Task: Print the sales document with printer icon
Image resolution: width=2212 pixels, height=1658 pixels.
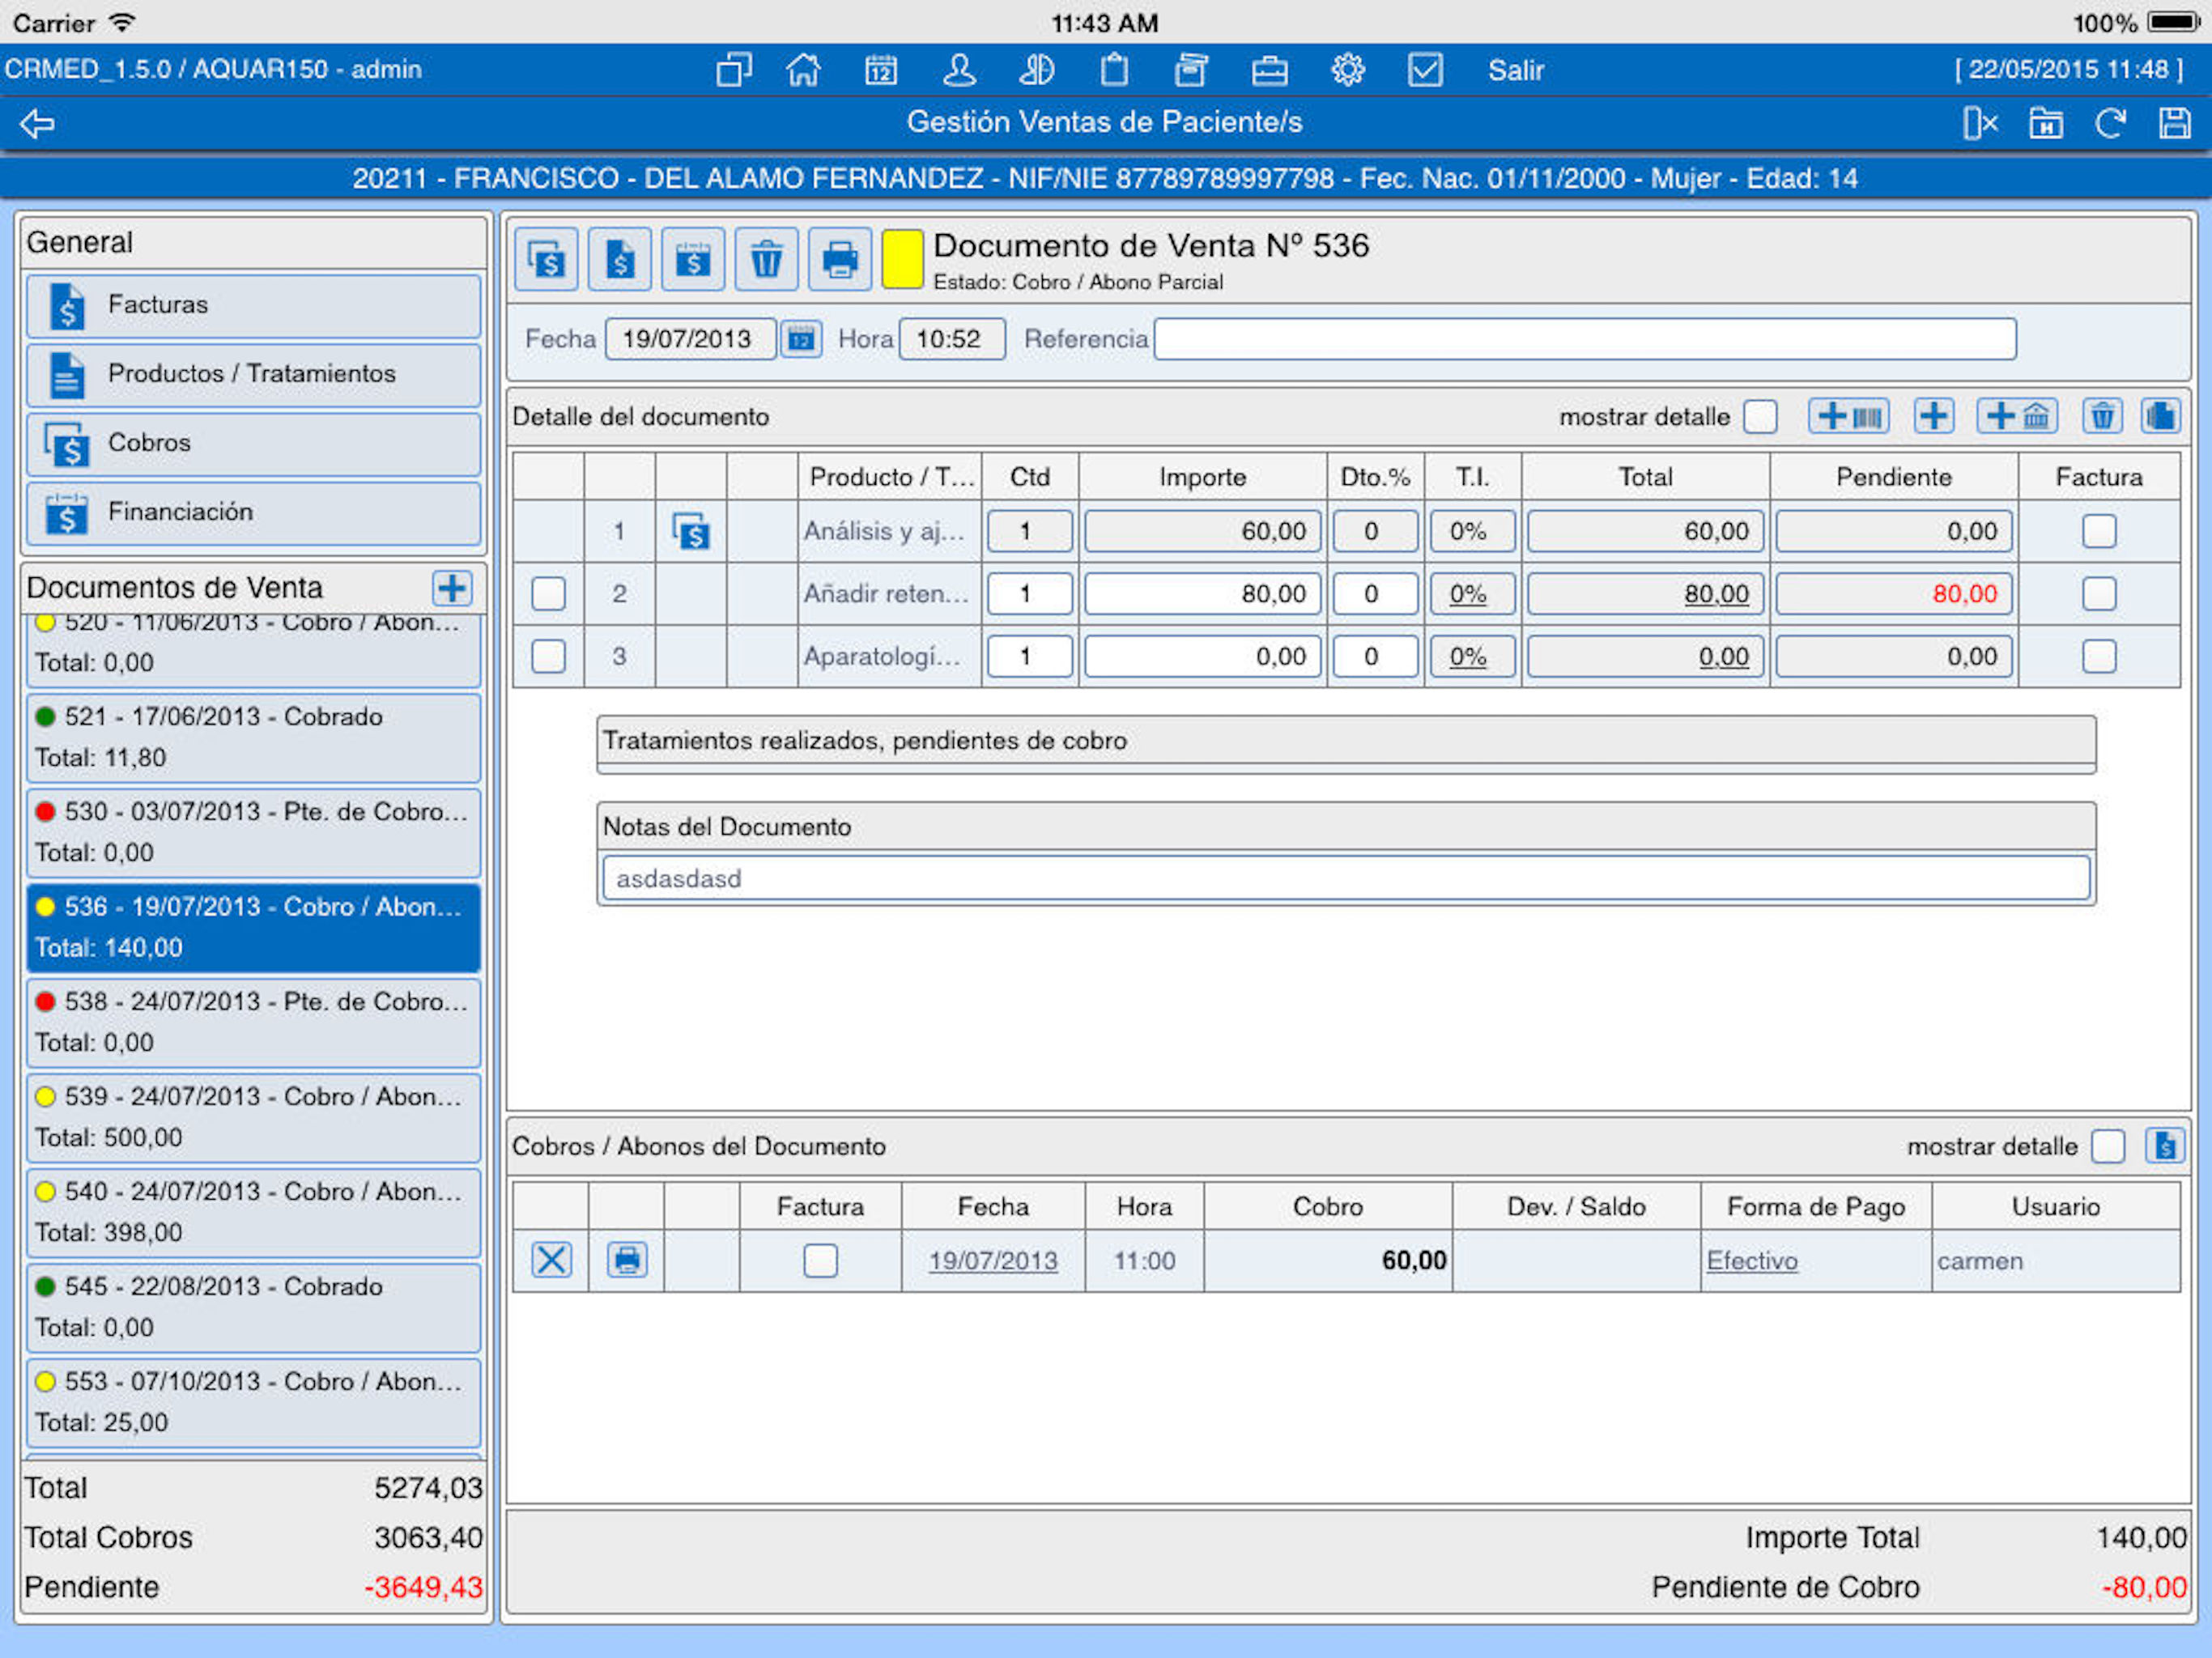Action: 839,260
